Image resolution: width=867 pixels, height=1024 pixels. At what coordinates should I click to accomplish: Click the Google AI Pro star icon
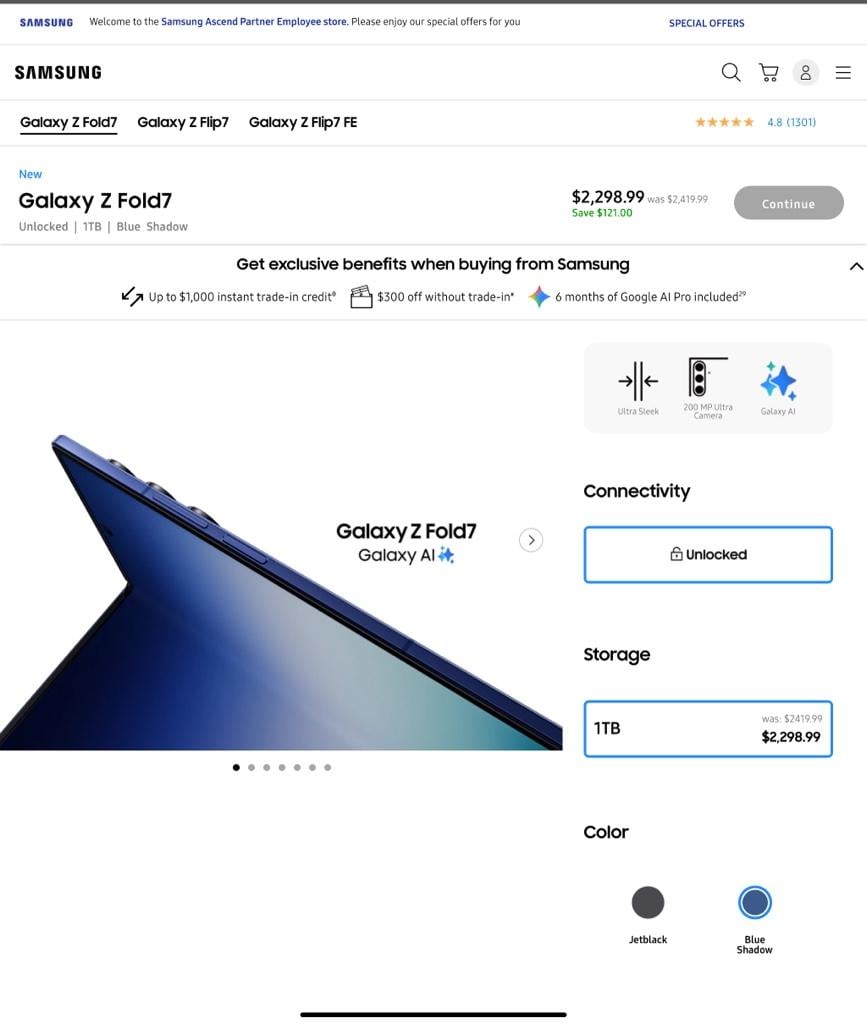(x=539, y=296)
